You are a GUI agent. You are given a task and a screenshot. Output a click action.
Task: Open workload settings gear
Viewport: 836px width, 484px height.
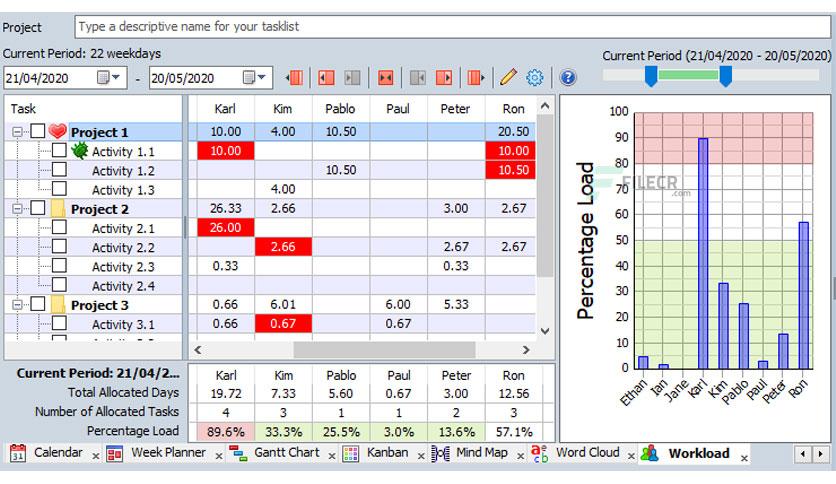tap(535, 78)
